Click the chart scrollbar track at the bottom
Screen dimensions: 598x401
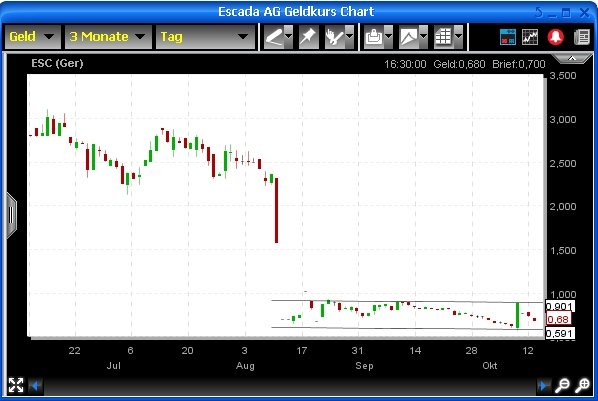(289, 386)
